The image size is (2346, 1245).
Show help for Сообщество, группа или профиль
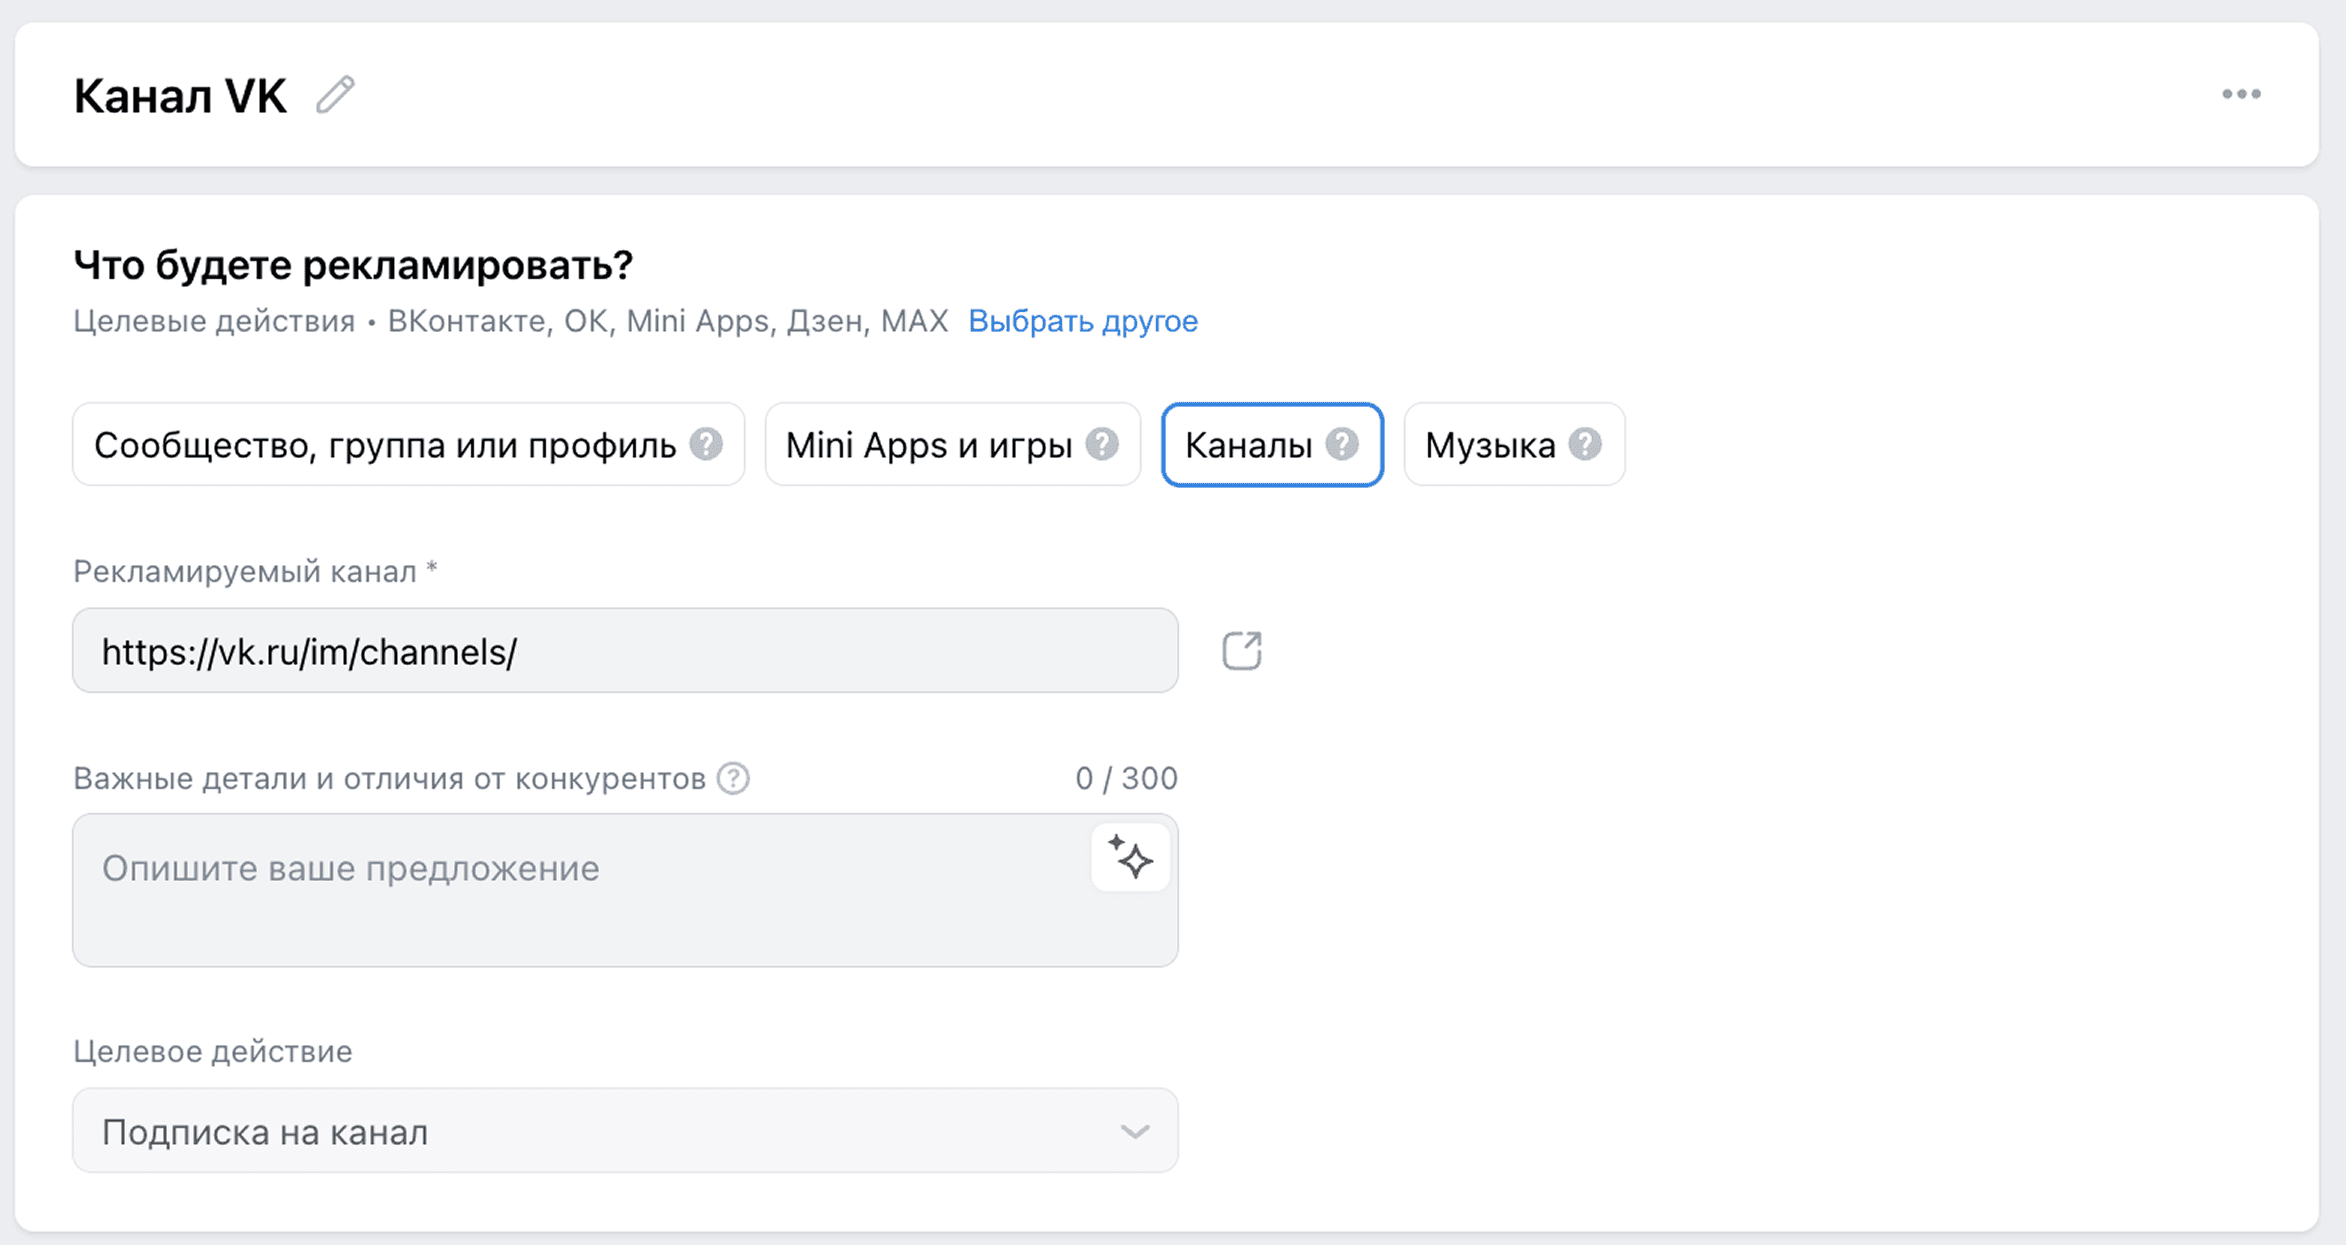pos(706,444)
